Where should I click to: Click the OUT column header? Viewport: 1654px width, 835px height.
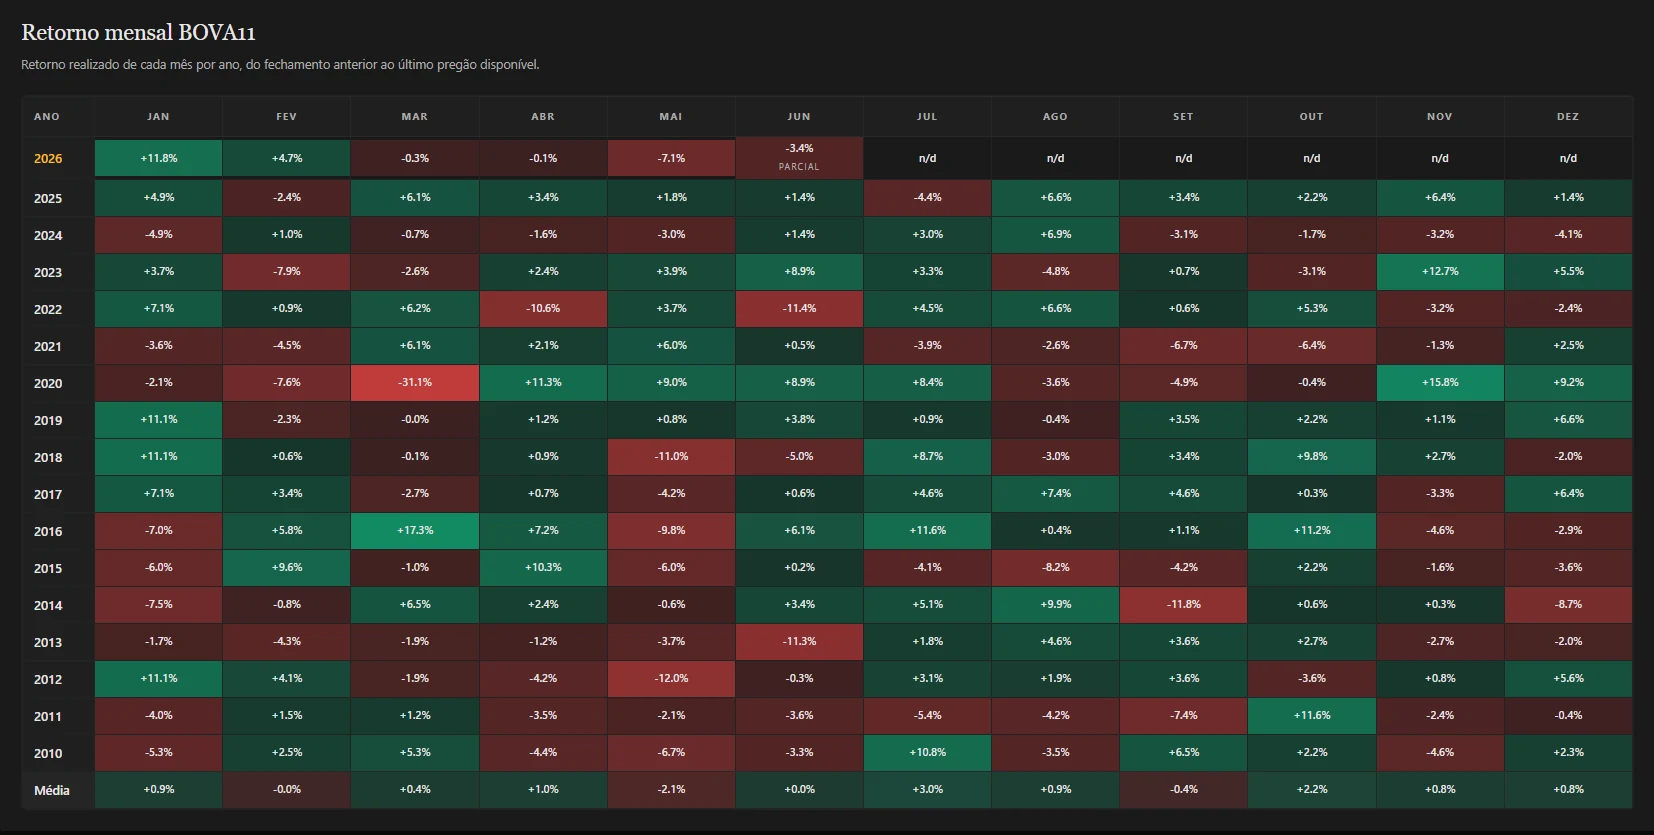1312,117
